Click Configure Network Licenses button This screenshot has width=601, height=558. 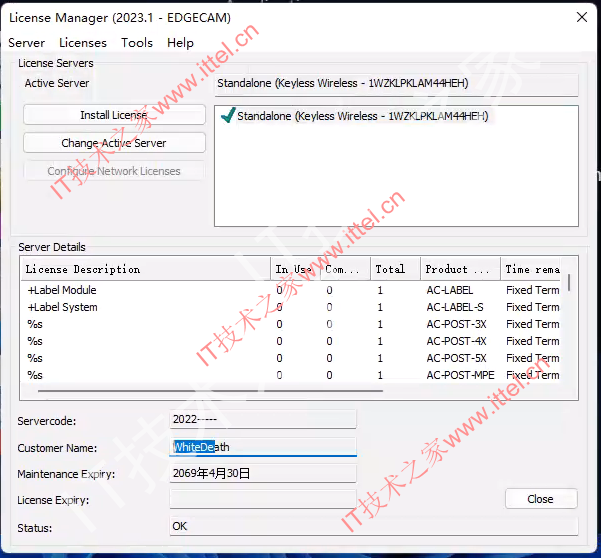(114, 171)
